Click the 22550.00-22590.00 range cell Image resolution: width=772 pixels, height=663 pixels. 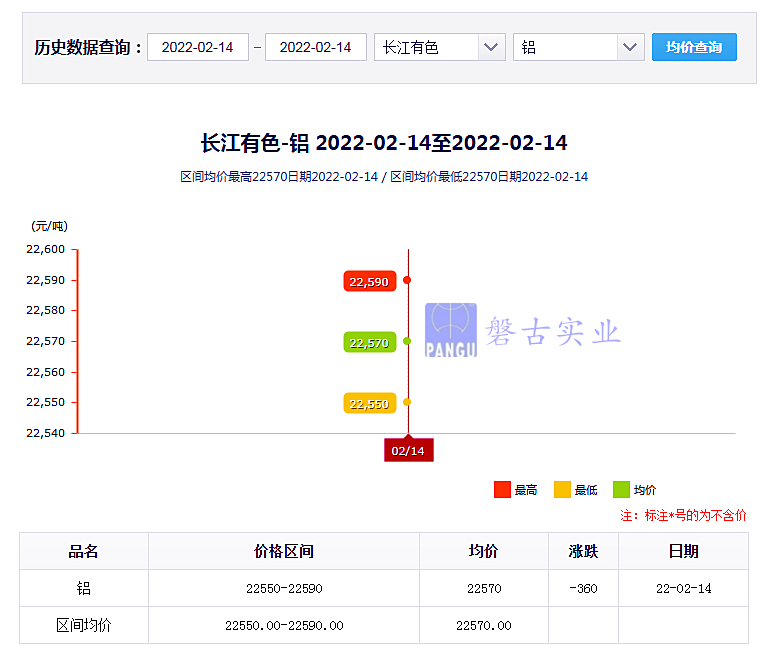click(x=284, y=626)
